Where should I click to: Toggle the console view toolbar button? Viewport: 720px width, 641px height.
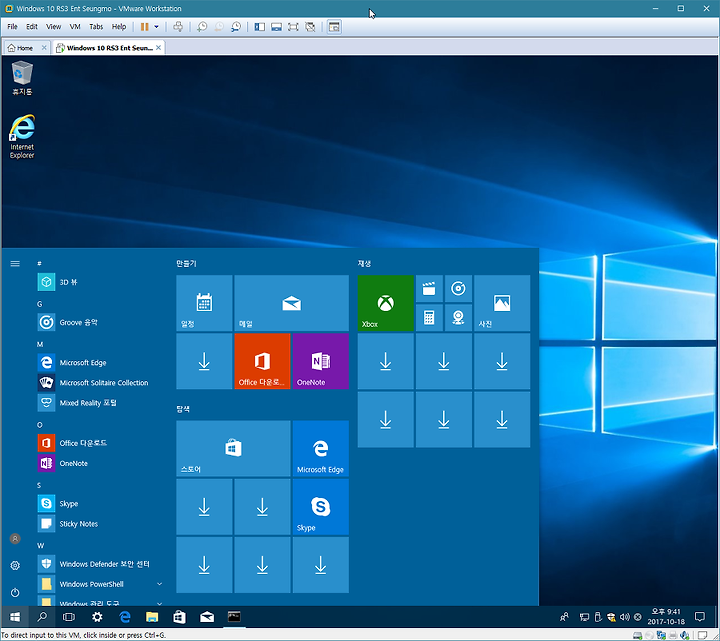pyautogui.click(x=334, y=27)
